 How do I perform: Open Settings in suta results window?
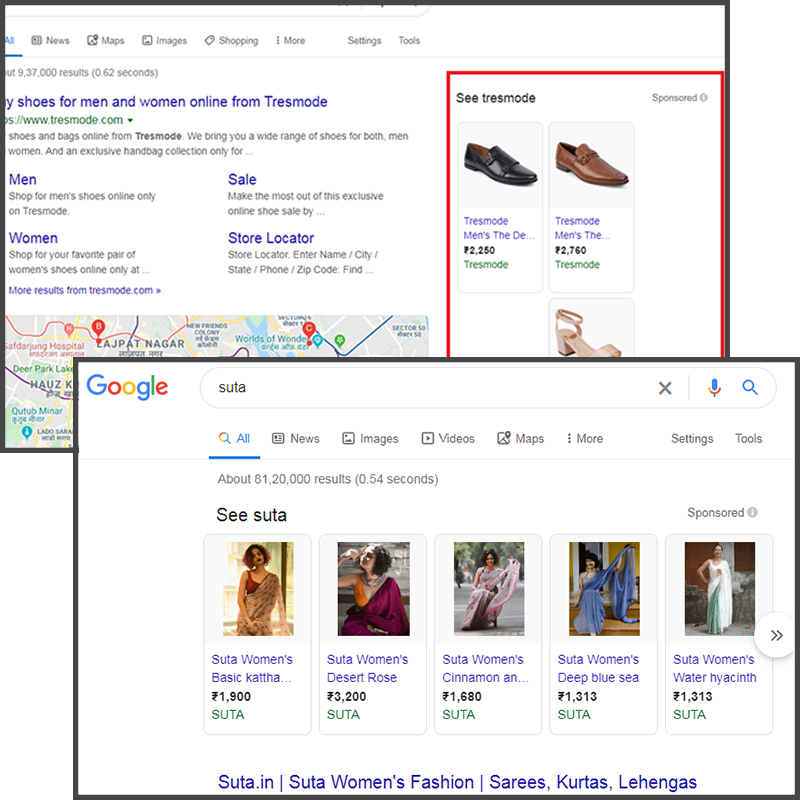692,438
